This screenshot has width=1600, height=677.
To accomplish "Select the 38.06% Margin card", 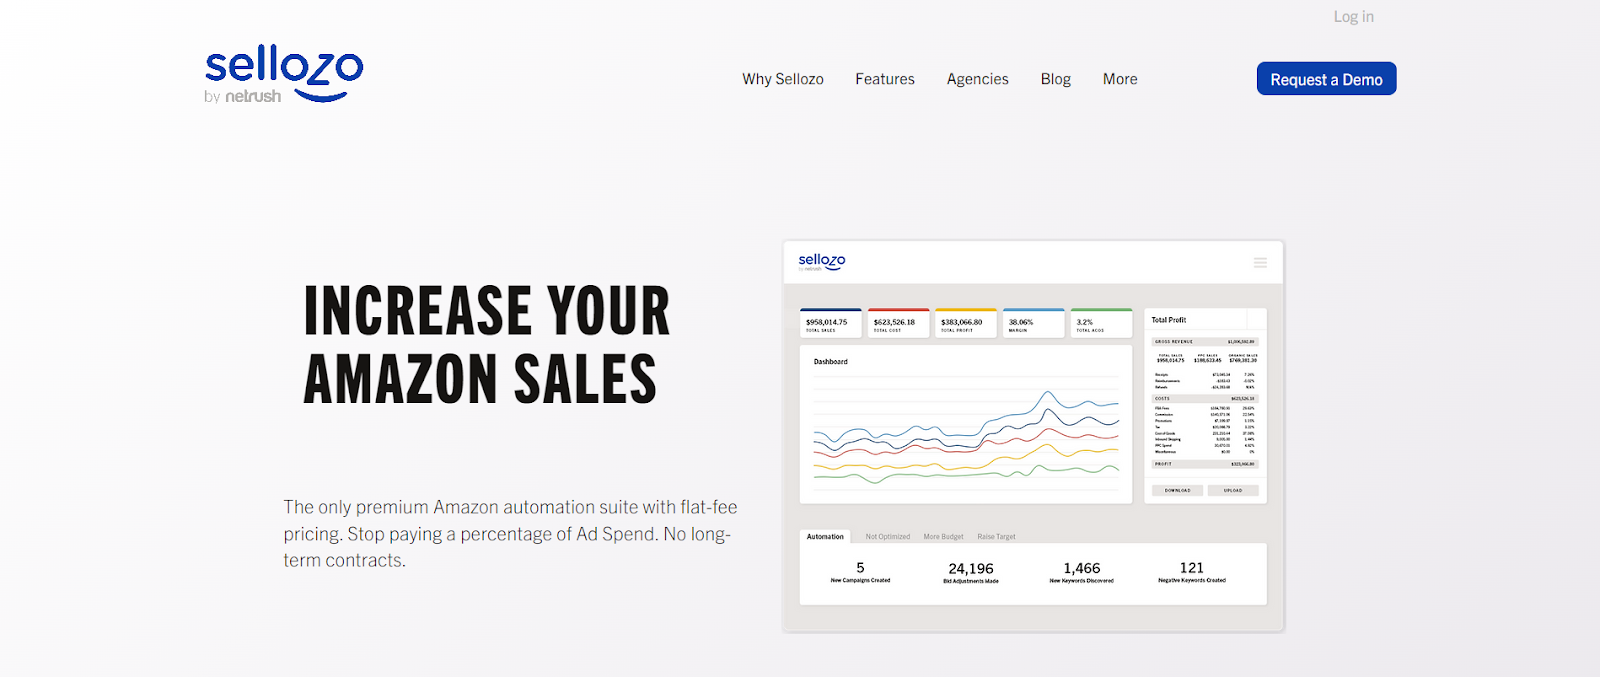I will tap(1033, 323).
